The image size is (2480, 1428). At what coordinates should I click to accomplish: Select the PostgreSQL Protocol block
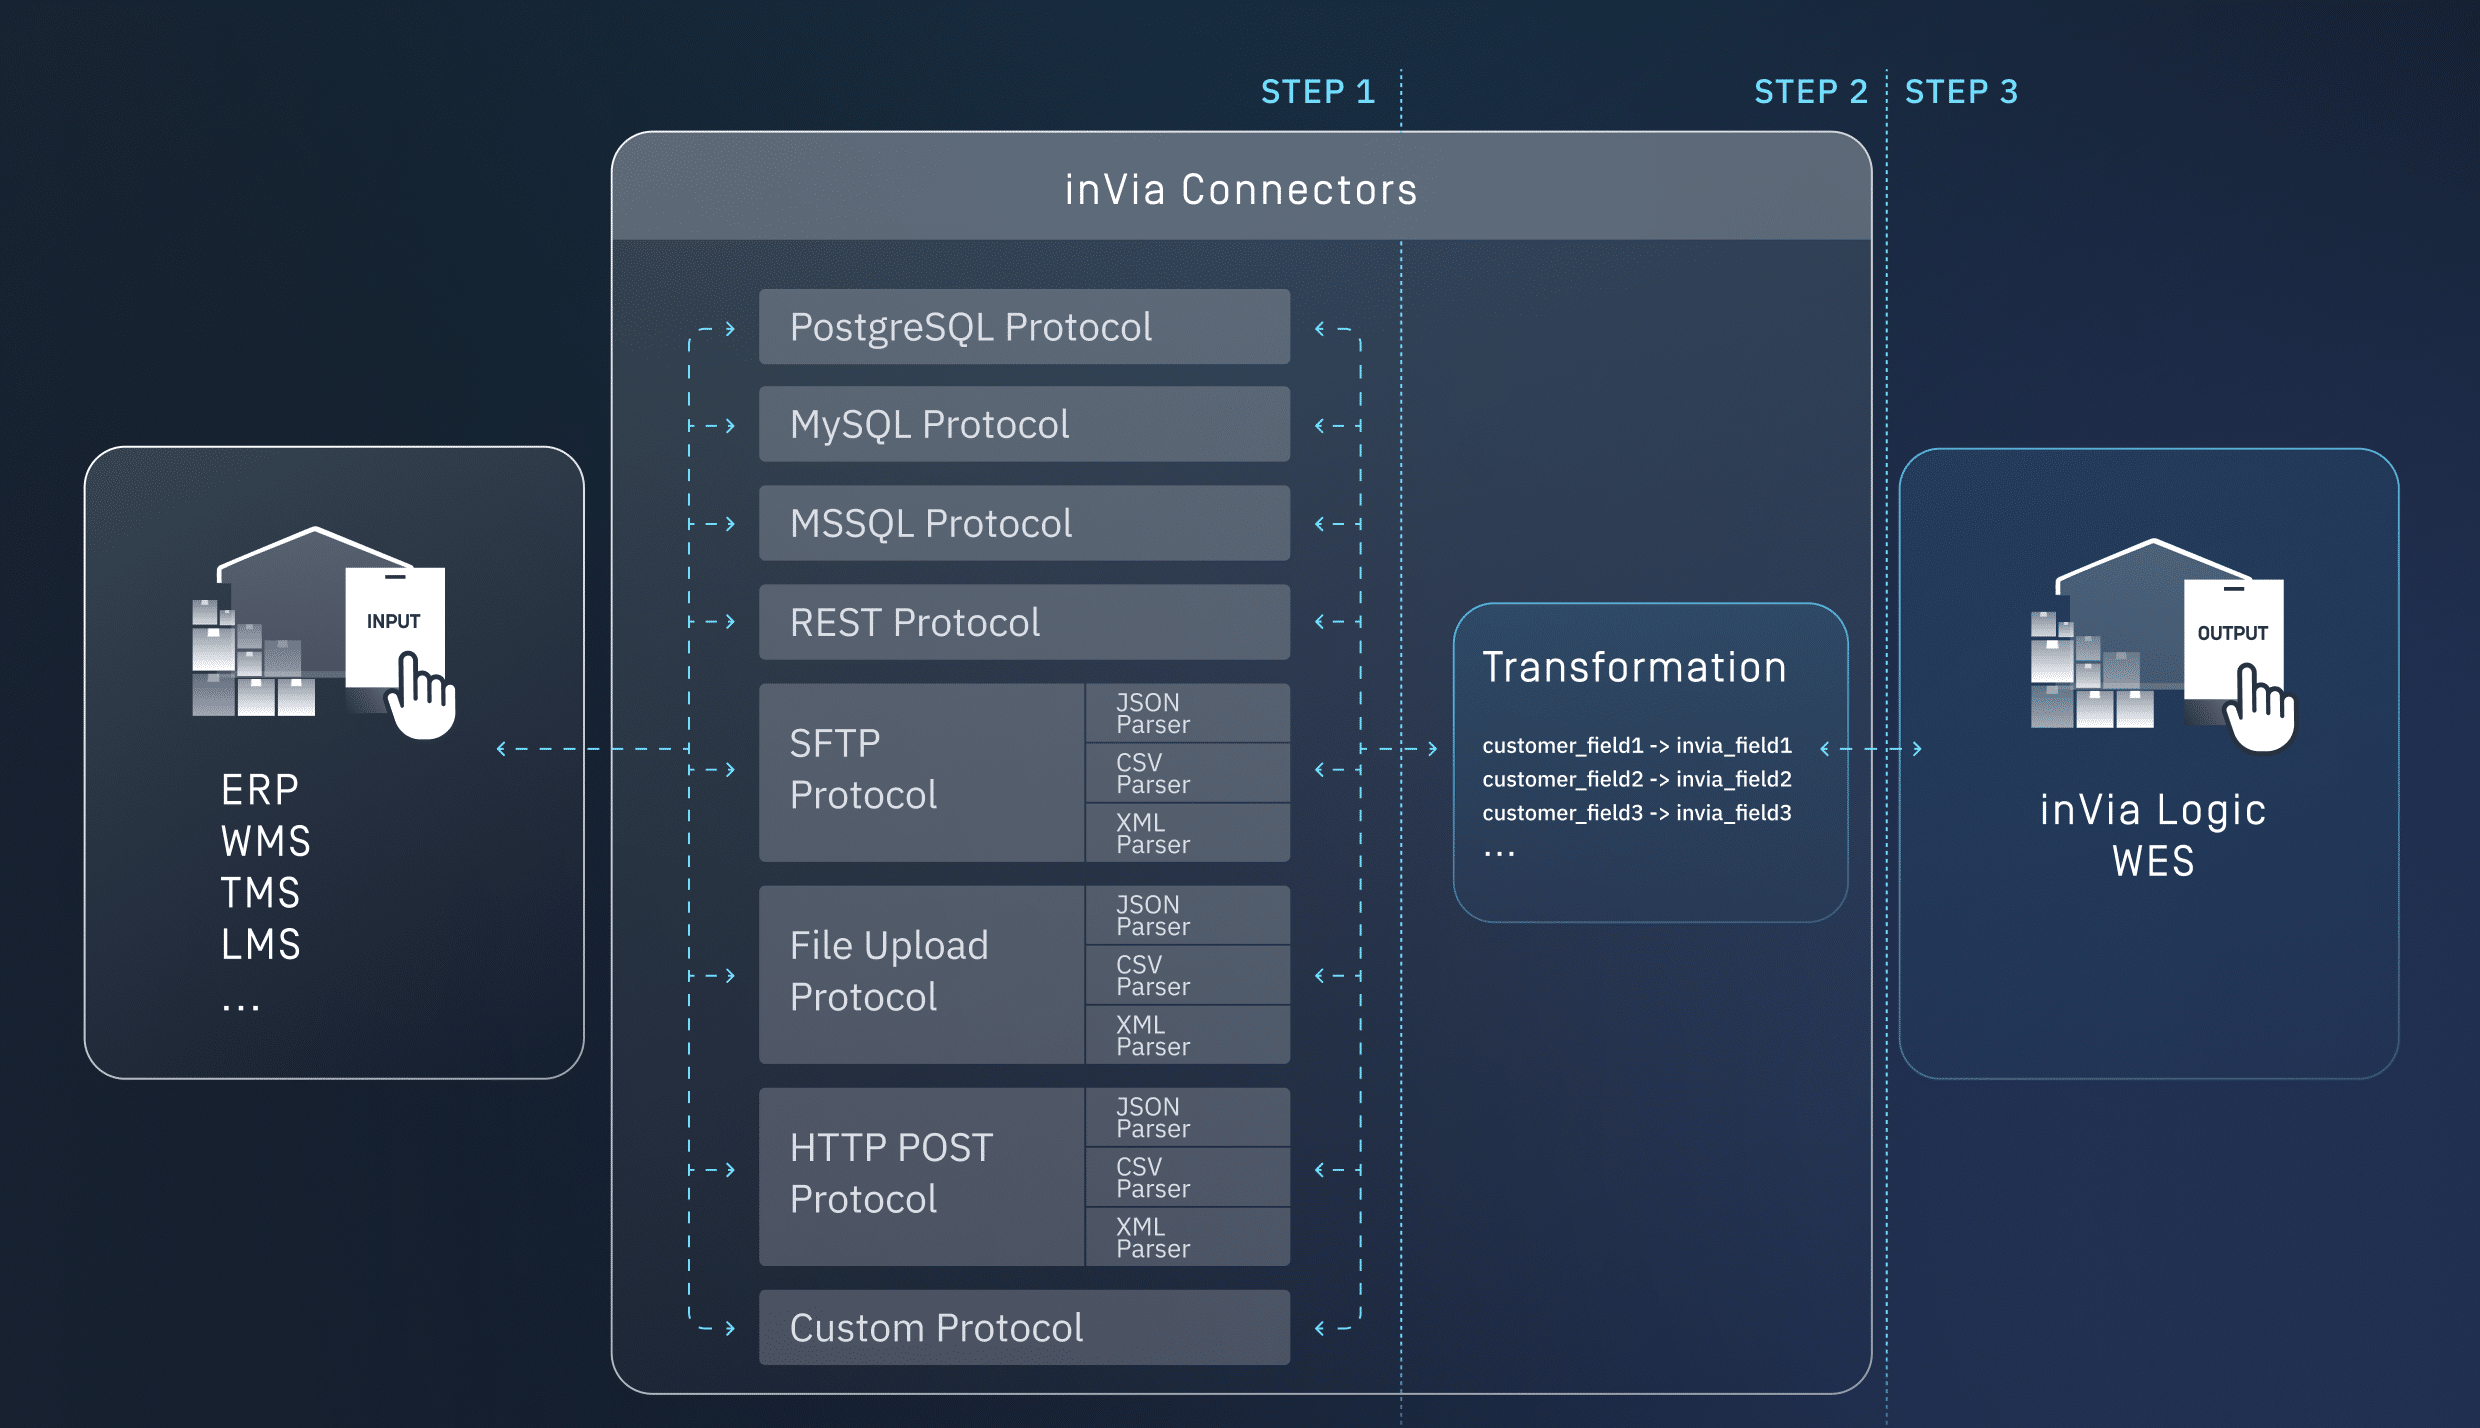click(1024, 327)
